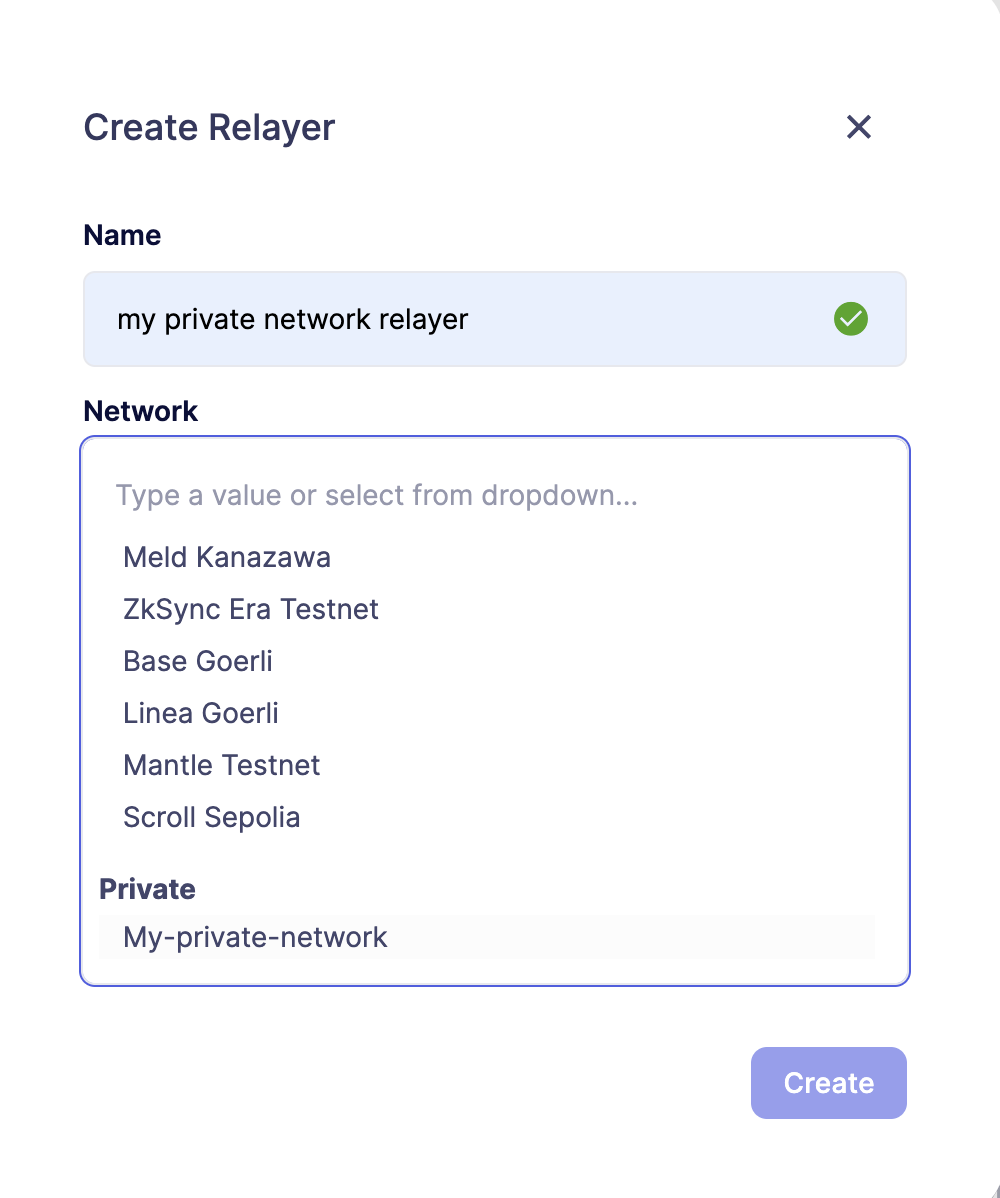Click the Name field label

pyautogui.click(x=122, y=235)
